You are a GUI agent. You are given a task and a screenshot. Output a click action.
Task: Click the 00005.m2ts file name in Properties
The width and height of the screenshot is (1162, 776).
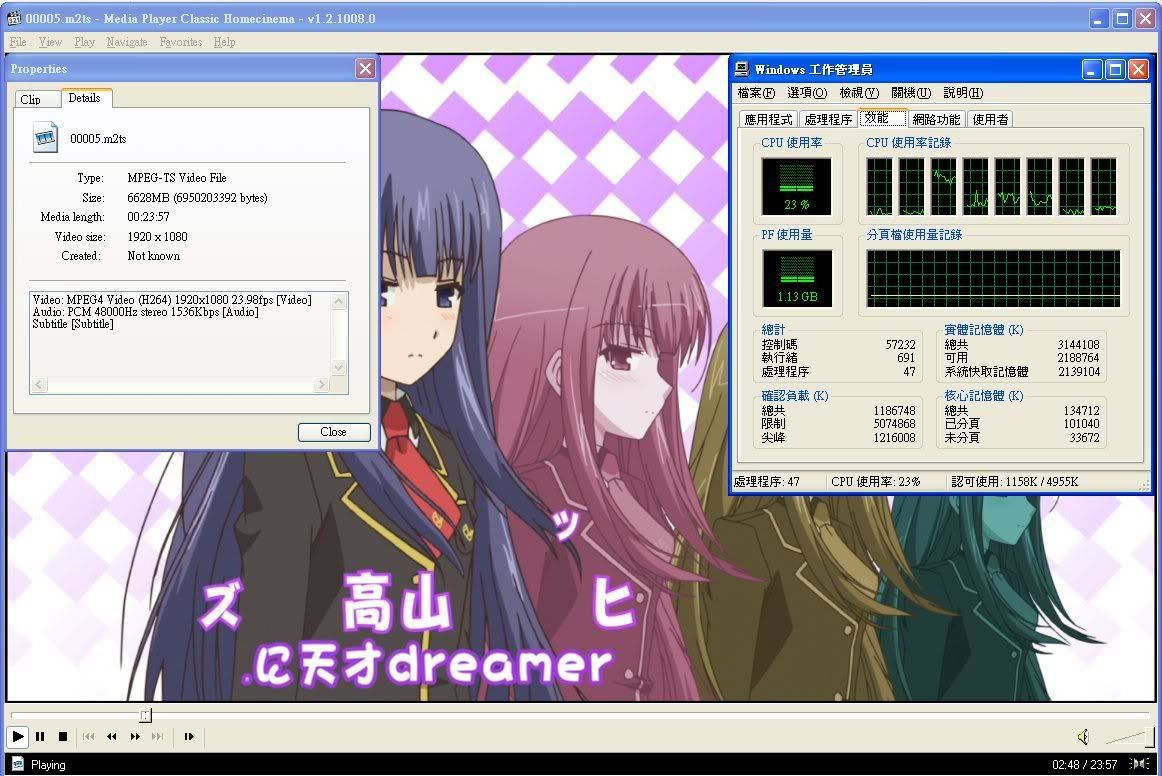pyautogui.click(x=99, y=139)
